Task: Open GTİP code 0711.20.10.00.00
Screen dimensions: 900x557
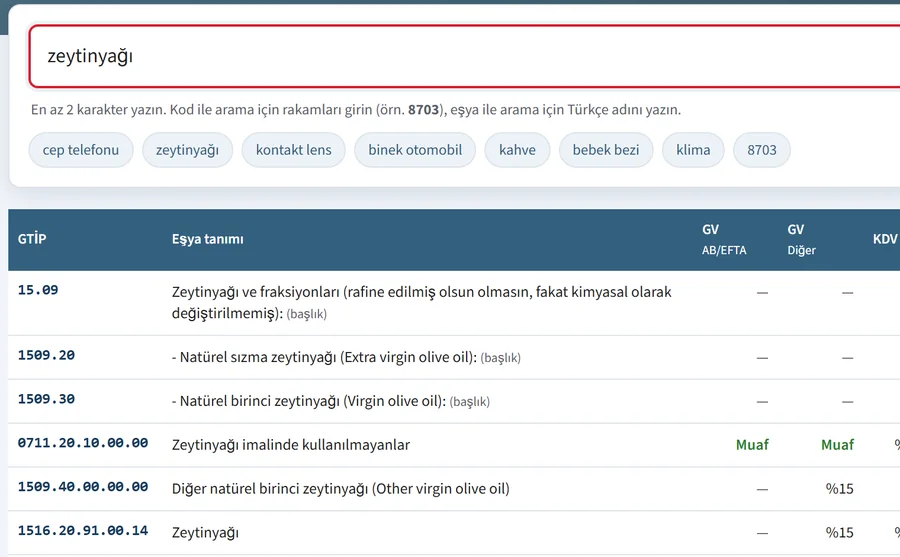Action: click(83, 443)
